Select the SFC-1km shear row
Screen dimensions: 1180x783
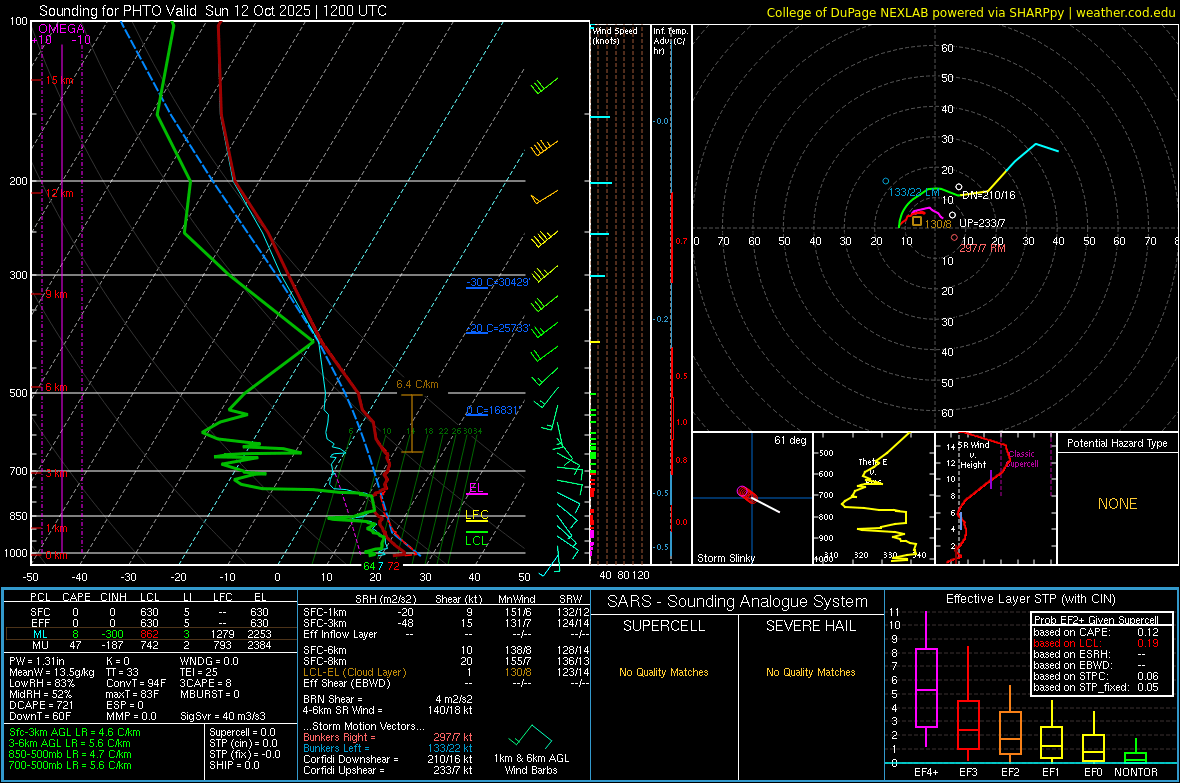tap(446, 612)
